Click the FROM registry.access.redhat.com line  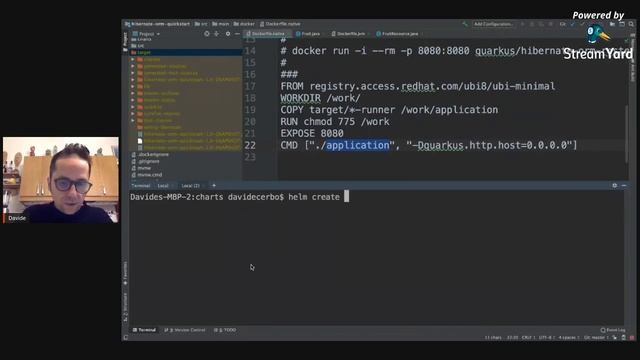[x=418, y=87]
